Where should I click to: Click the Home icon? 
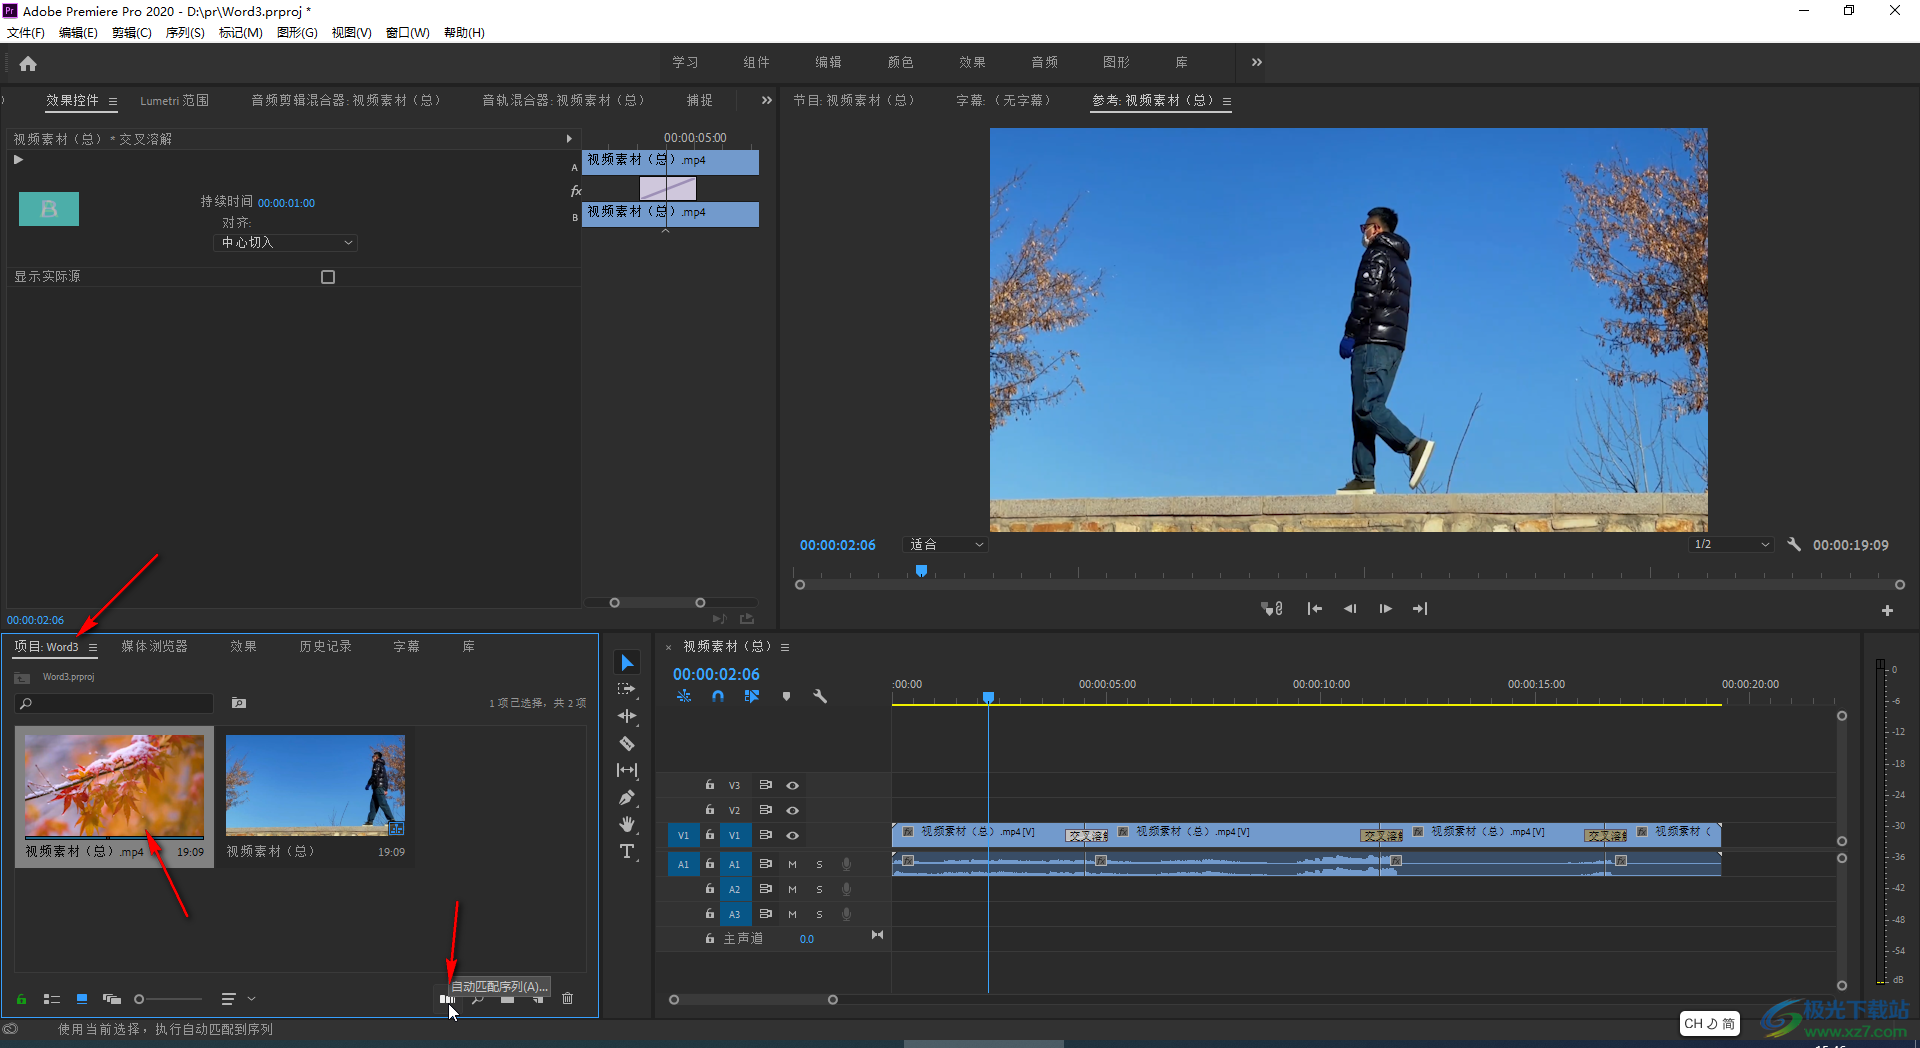(28, 63)
